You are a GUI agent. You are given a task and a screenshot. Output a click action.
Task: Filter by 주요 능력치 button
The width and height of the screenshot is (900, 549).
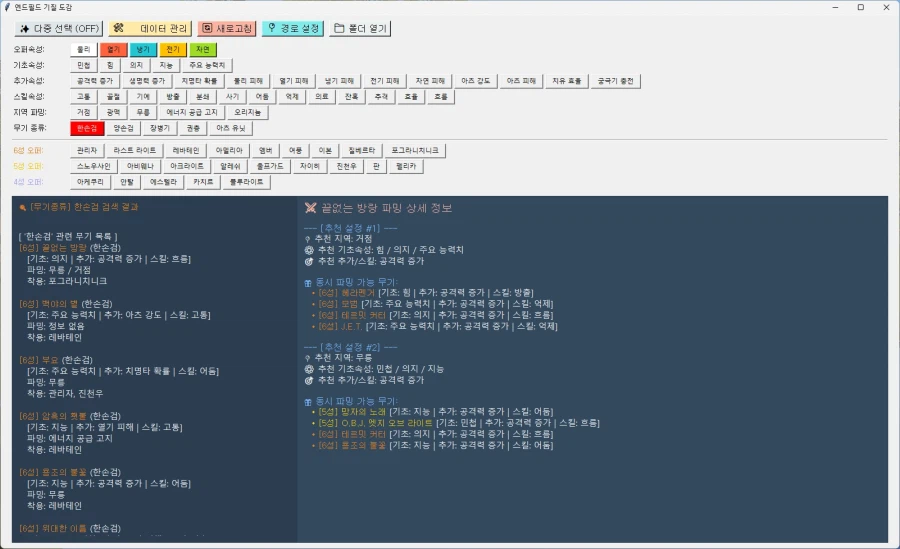pos(207,65)
